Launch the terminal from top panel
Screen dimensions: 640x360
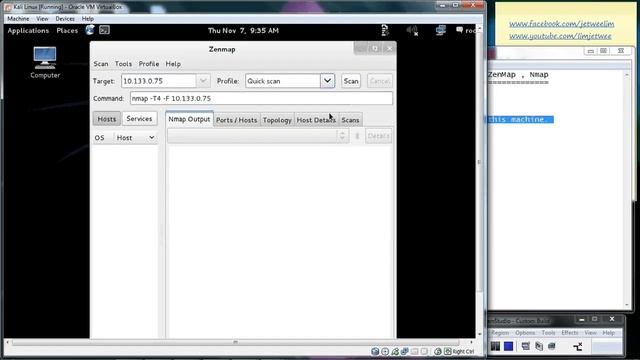pos(104,30)
